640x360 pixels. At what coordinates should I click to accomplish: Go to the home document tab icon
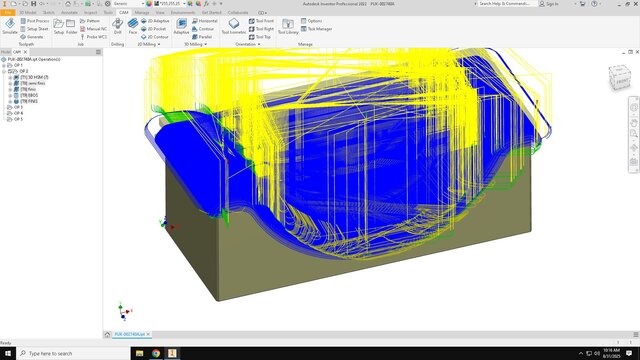pos(107,334)
